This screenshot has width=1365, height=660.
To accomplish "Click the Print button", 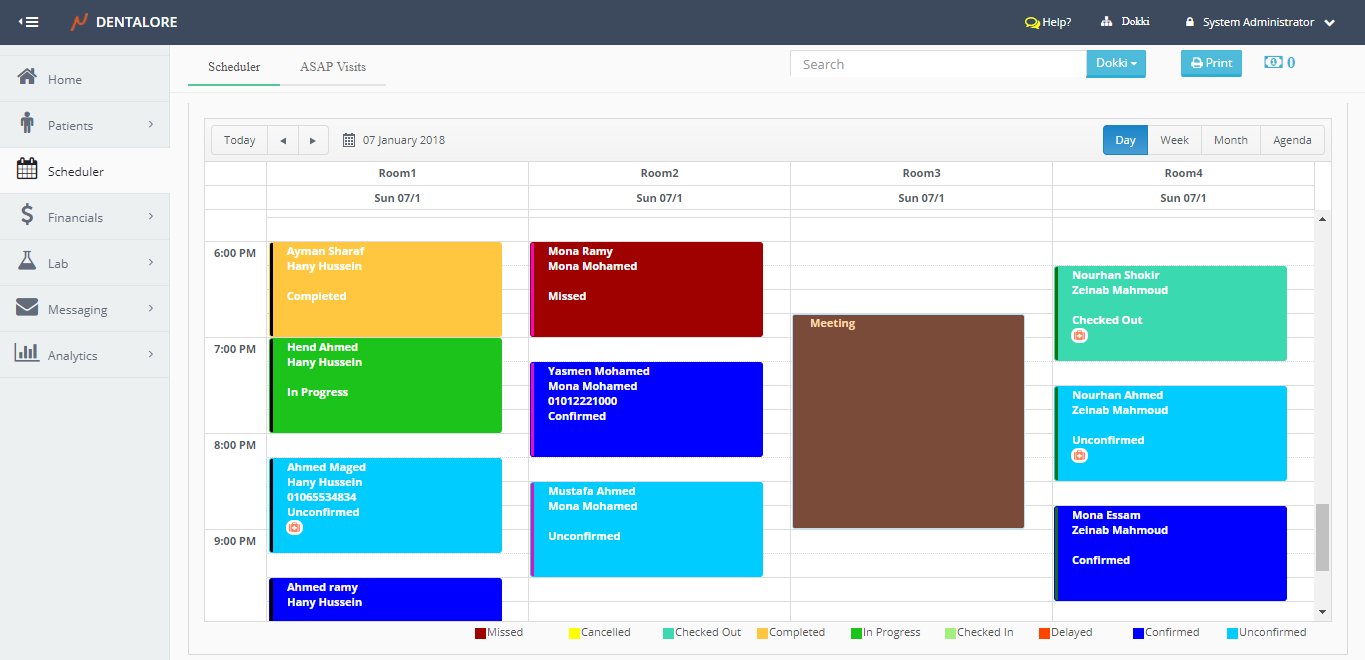I will tap(1211, 63).
